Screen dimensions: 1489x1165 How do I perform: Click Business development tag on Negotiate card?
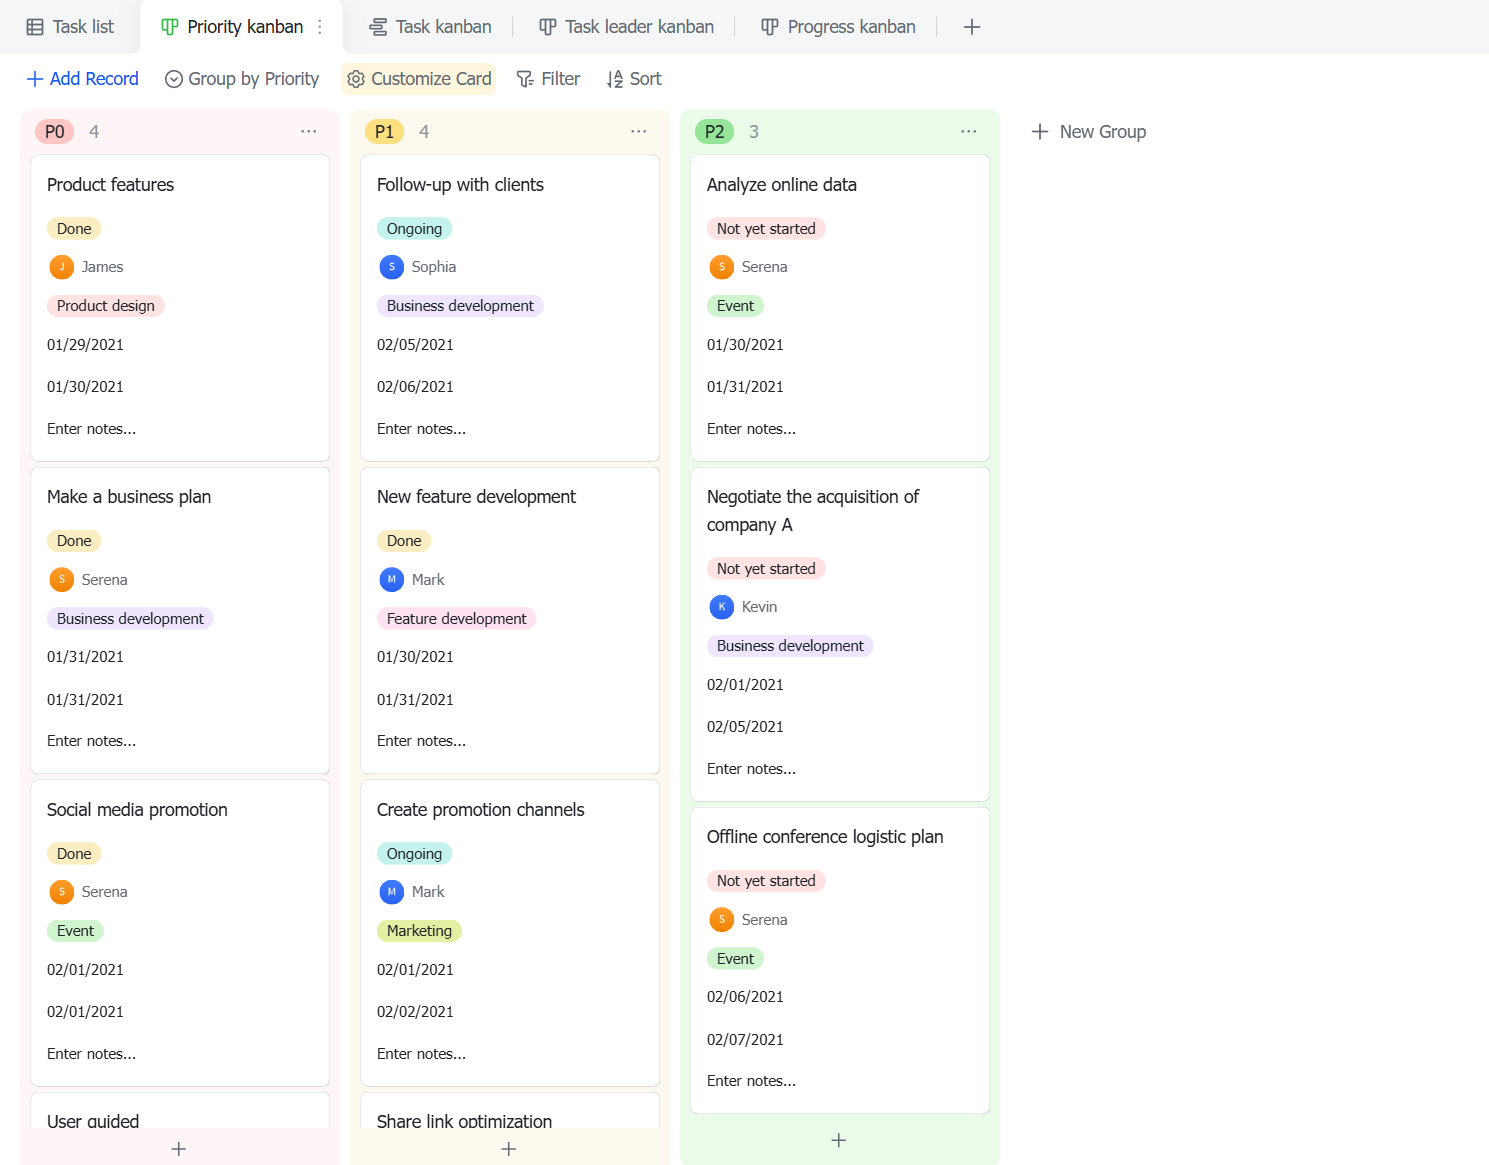coord(790,646)
